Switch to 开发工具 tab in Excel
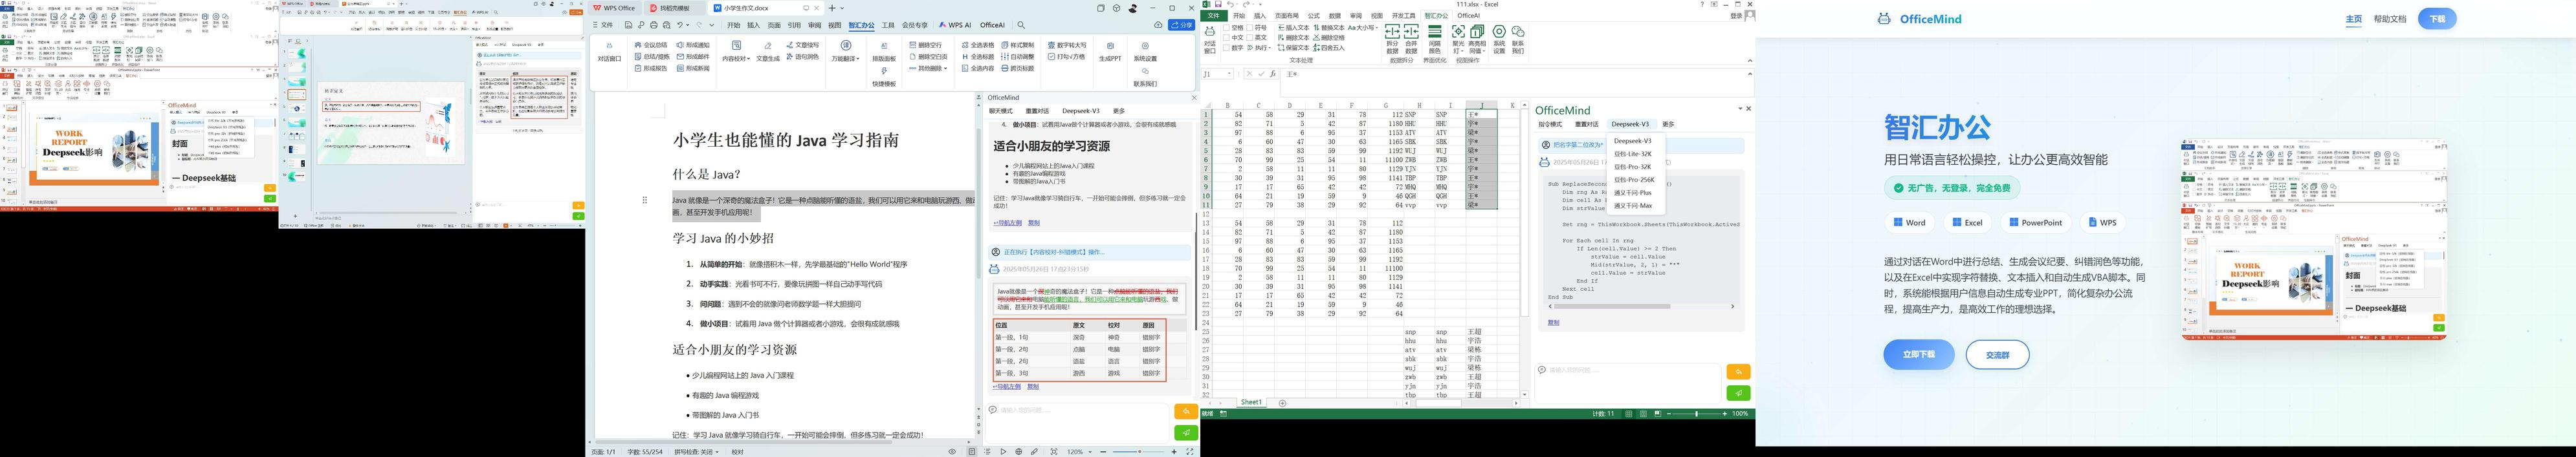This screenshot has height=457, width=2576. click(x=1404, y=16)
